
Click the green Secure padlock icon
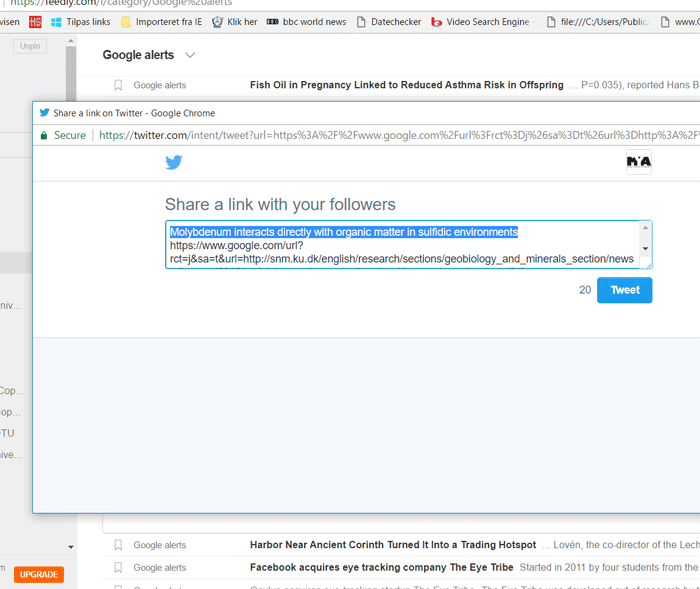point(44,135)
